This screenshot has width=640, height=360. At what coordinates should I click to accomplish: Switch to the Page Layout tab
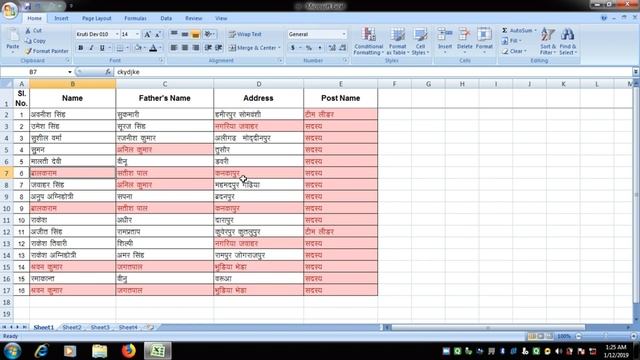click(96, 18)
